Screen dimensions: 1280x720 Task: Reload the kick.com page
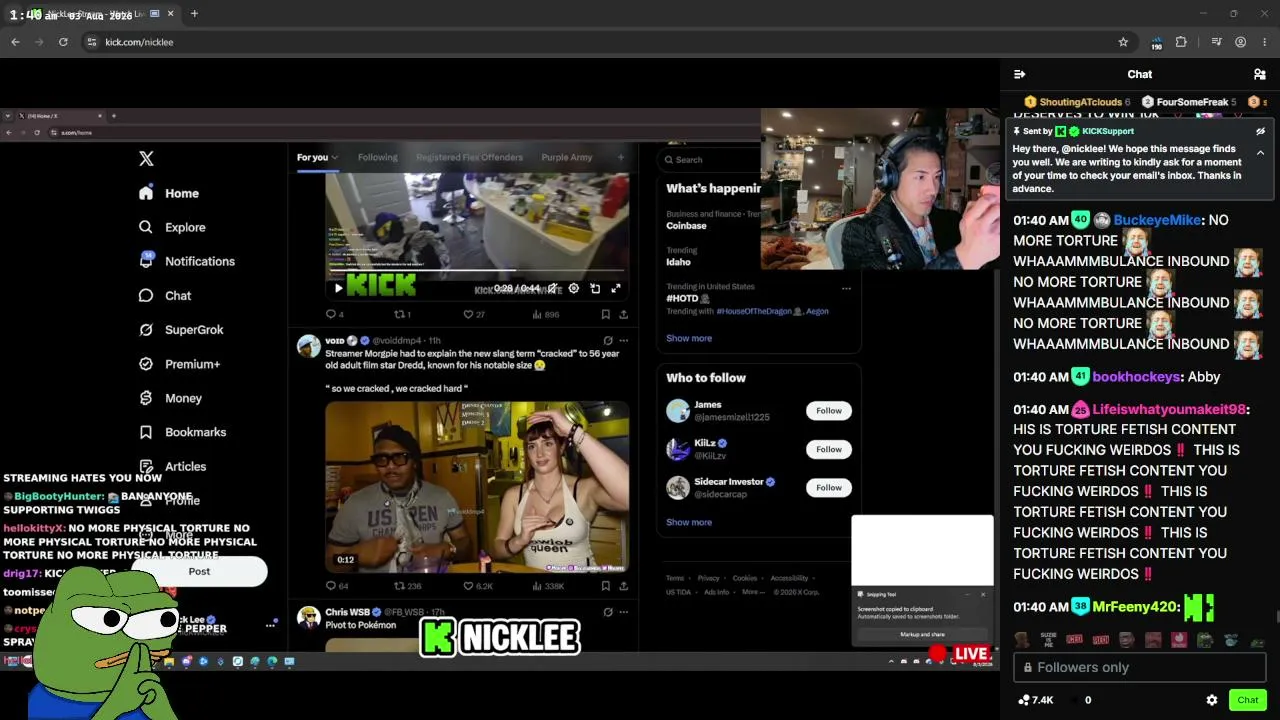click(63, 42)
